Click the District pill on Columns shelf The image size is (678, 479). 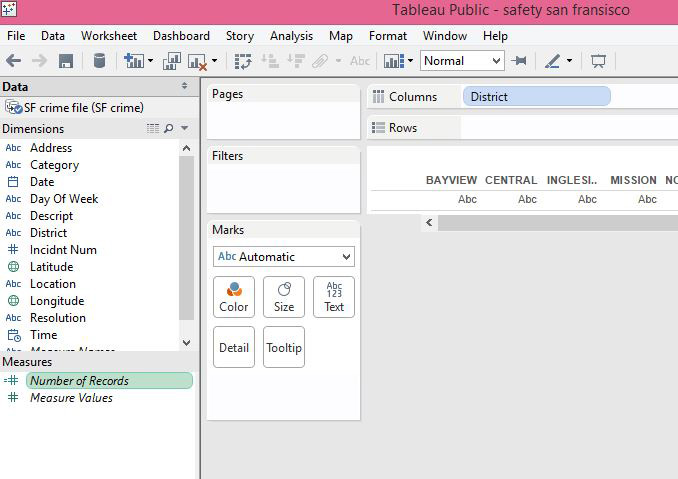[x=537, y=96]
